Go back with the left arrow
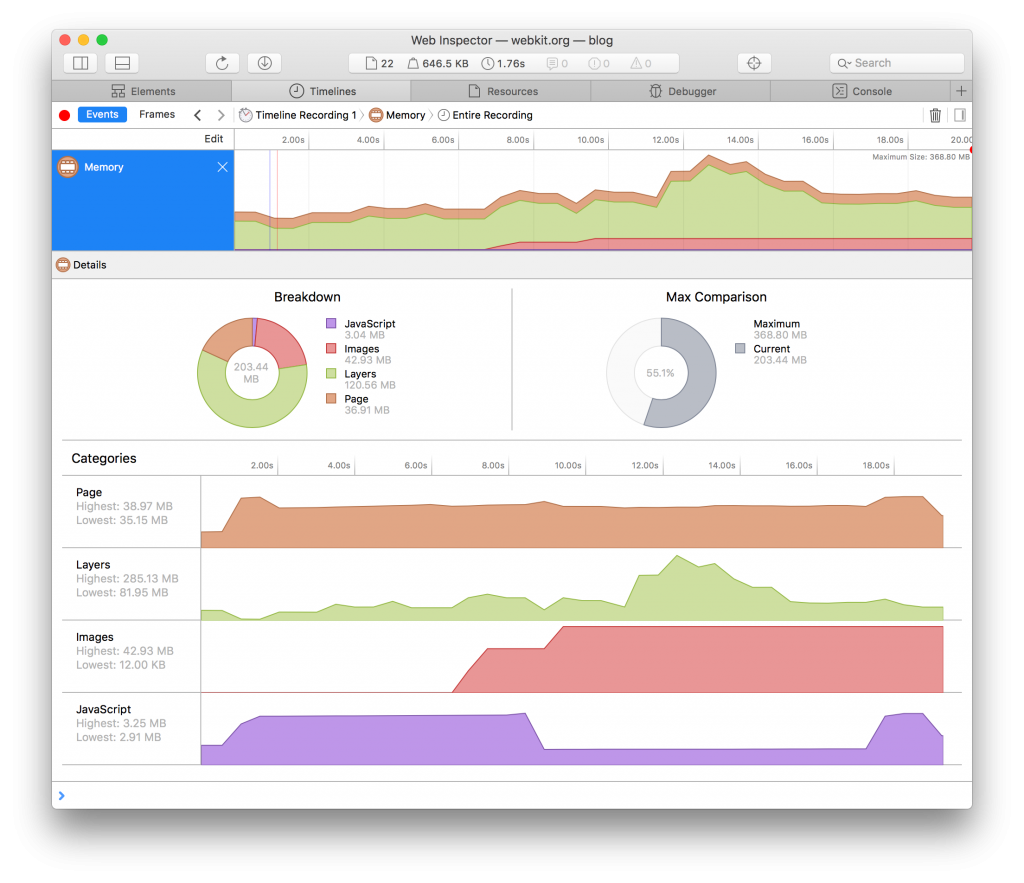 (x=198, y=115)
